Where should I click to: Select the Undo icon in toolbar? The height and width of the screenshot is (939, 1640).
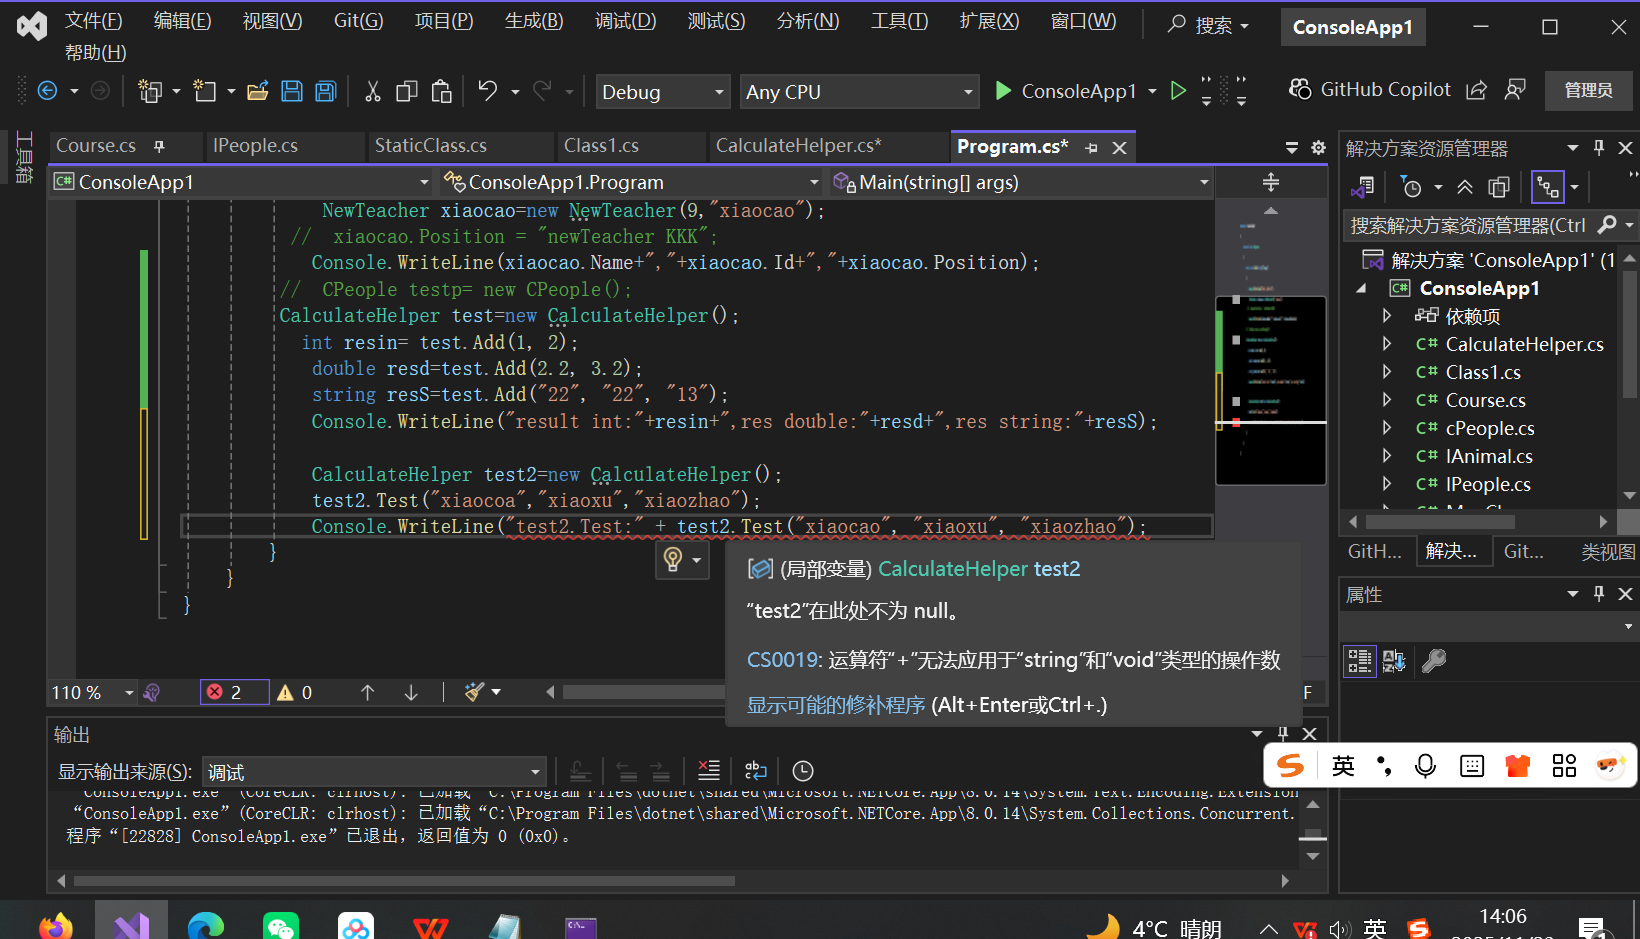(x=489, y=90)
